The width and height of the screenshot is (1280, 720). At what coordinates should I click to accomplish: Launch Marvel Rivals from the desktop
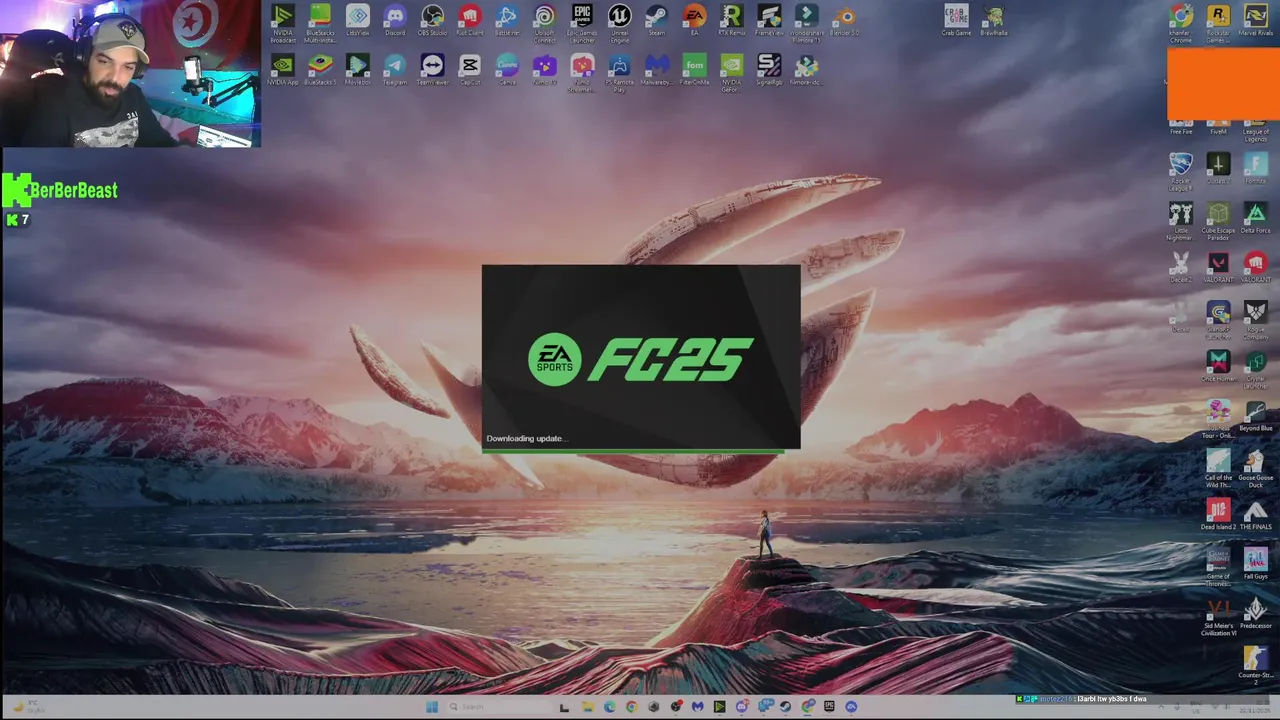pos(1256,21)
